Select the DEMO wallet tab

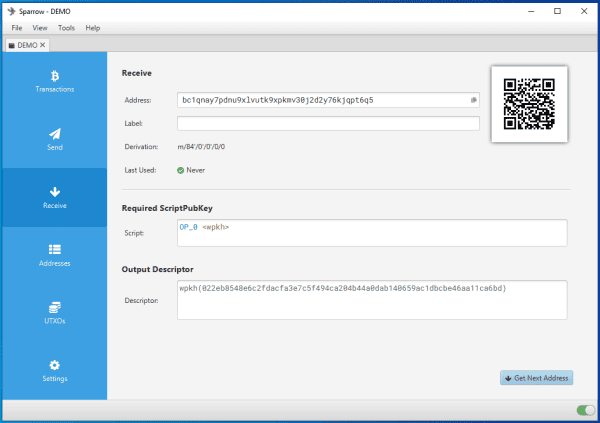point(24,45)
